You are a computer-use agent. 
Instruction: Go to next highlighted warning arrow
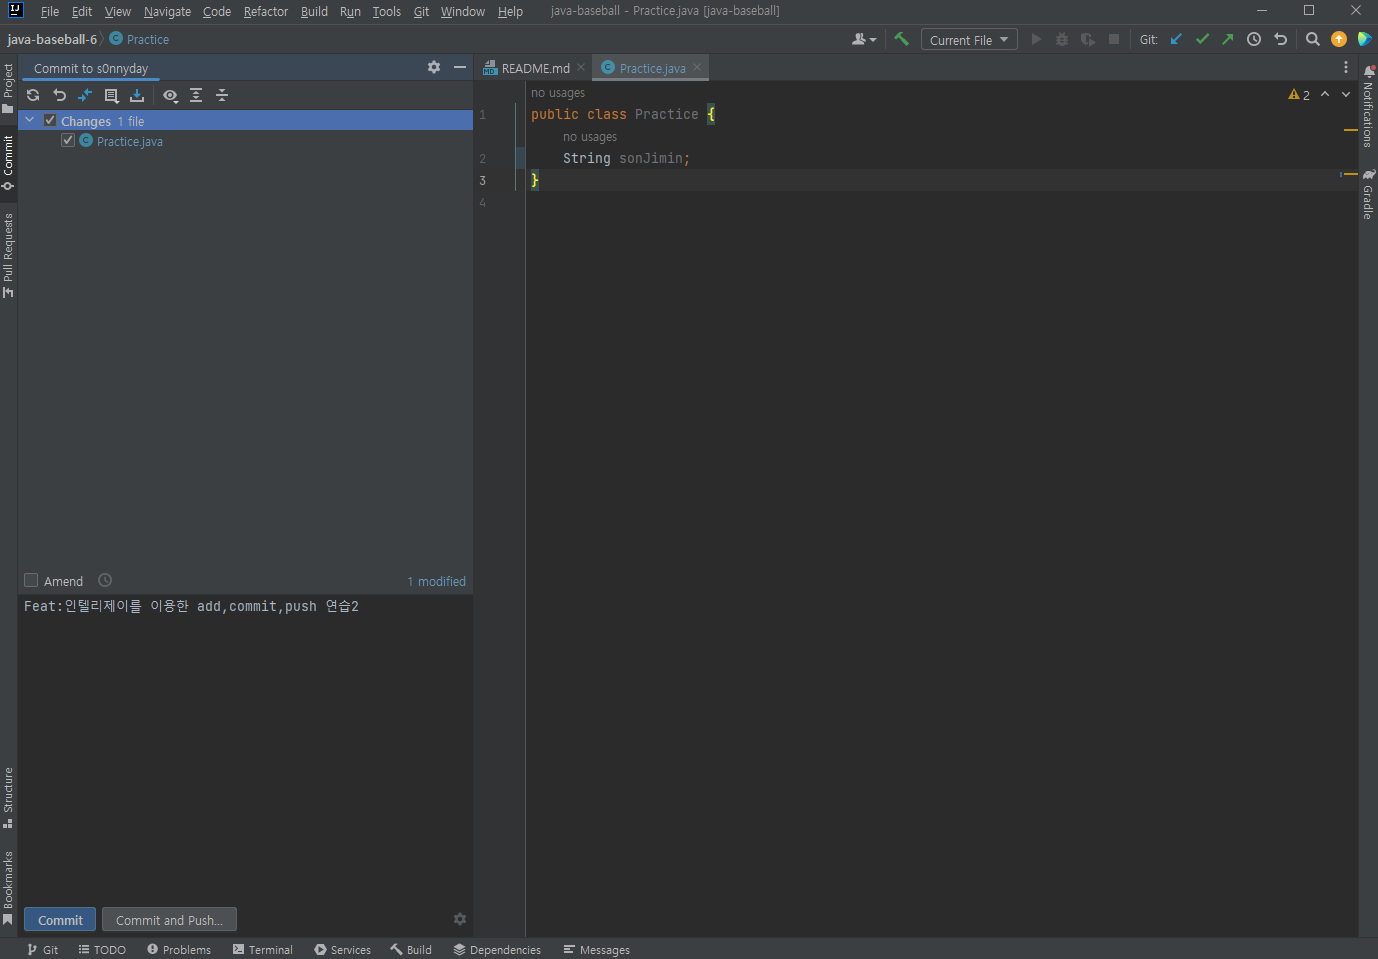1346,94
